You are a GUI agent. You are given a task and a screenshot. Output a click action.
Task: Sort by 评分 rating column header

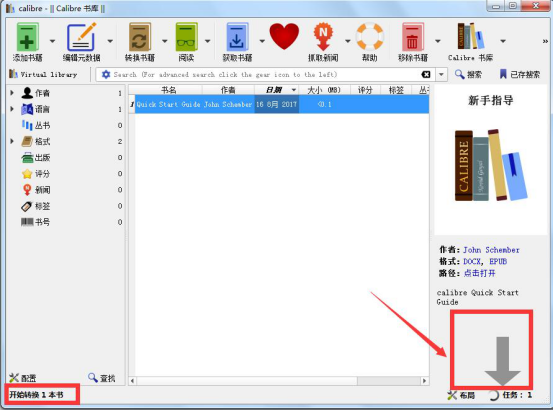(365, 90)
